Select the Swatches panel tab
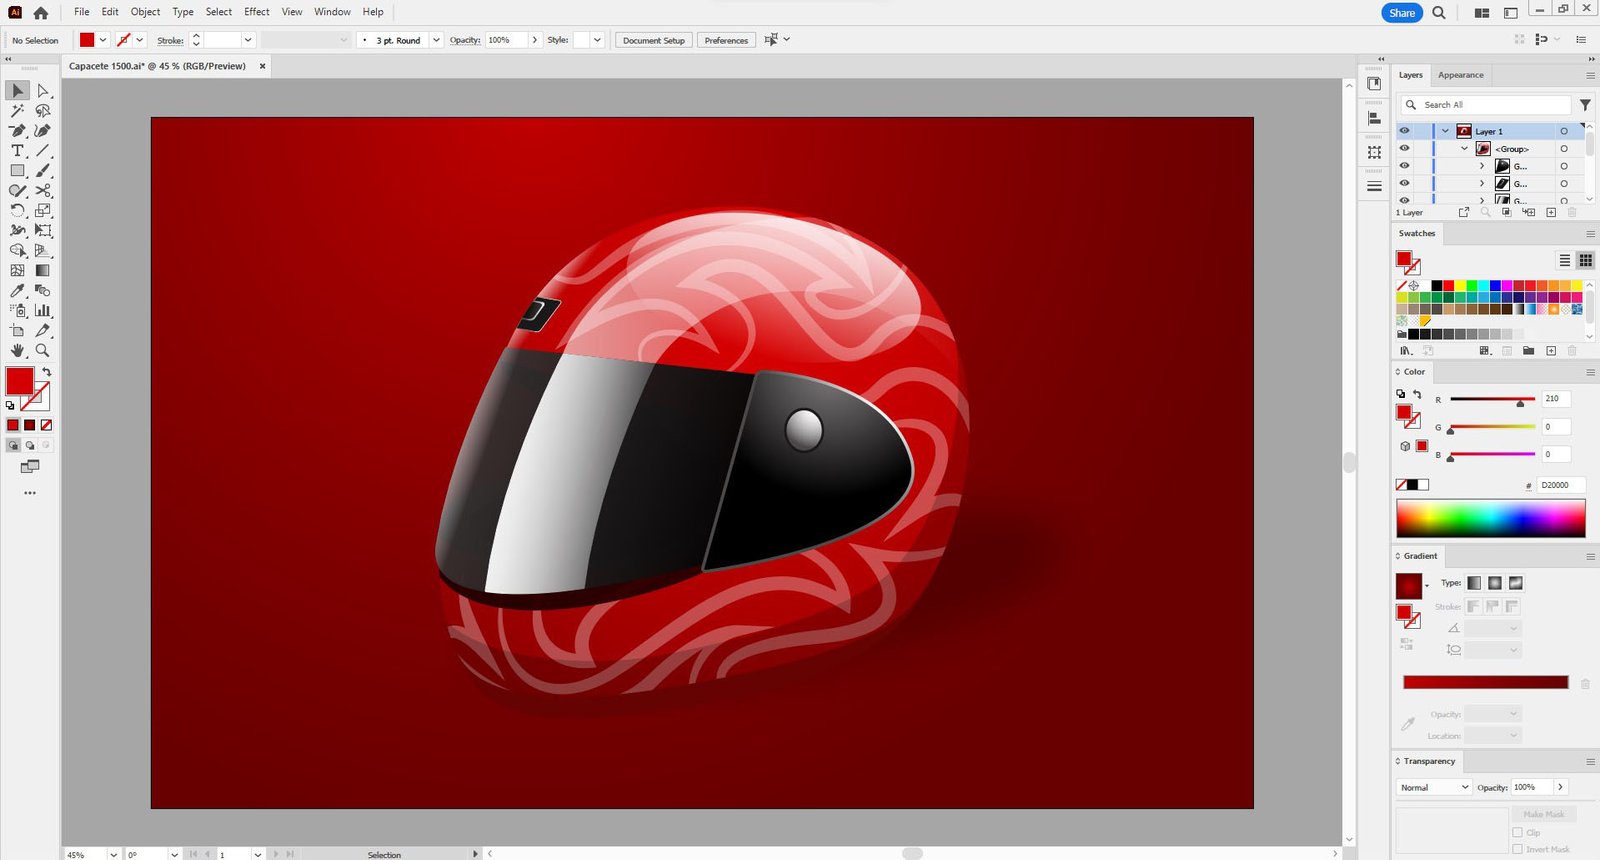The height and width of the screenshot is (860, 1600). 1417,233
